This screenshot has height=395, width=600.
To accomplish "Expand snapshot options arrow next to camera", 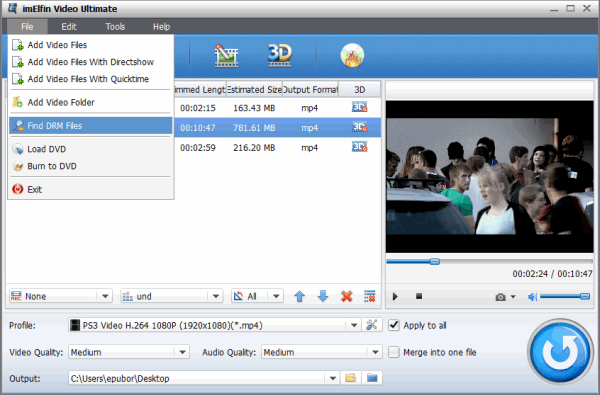I will click(x=513, y=297).
